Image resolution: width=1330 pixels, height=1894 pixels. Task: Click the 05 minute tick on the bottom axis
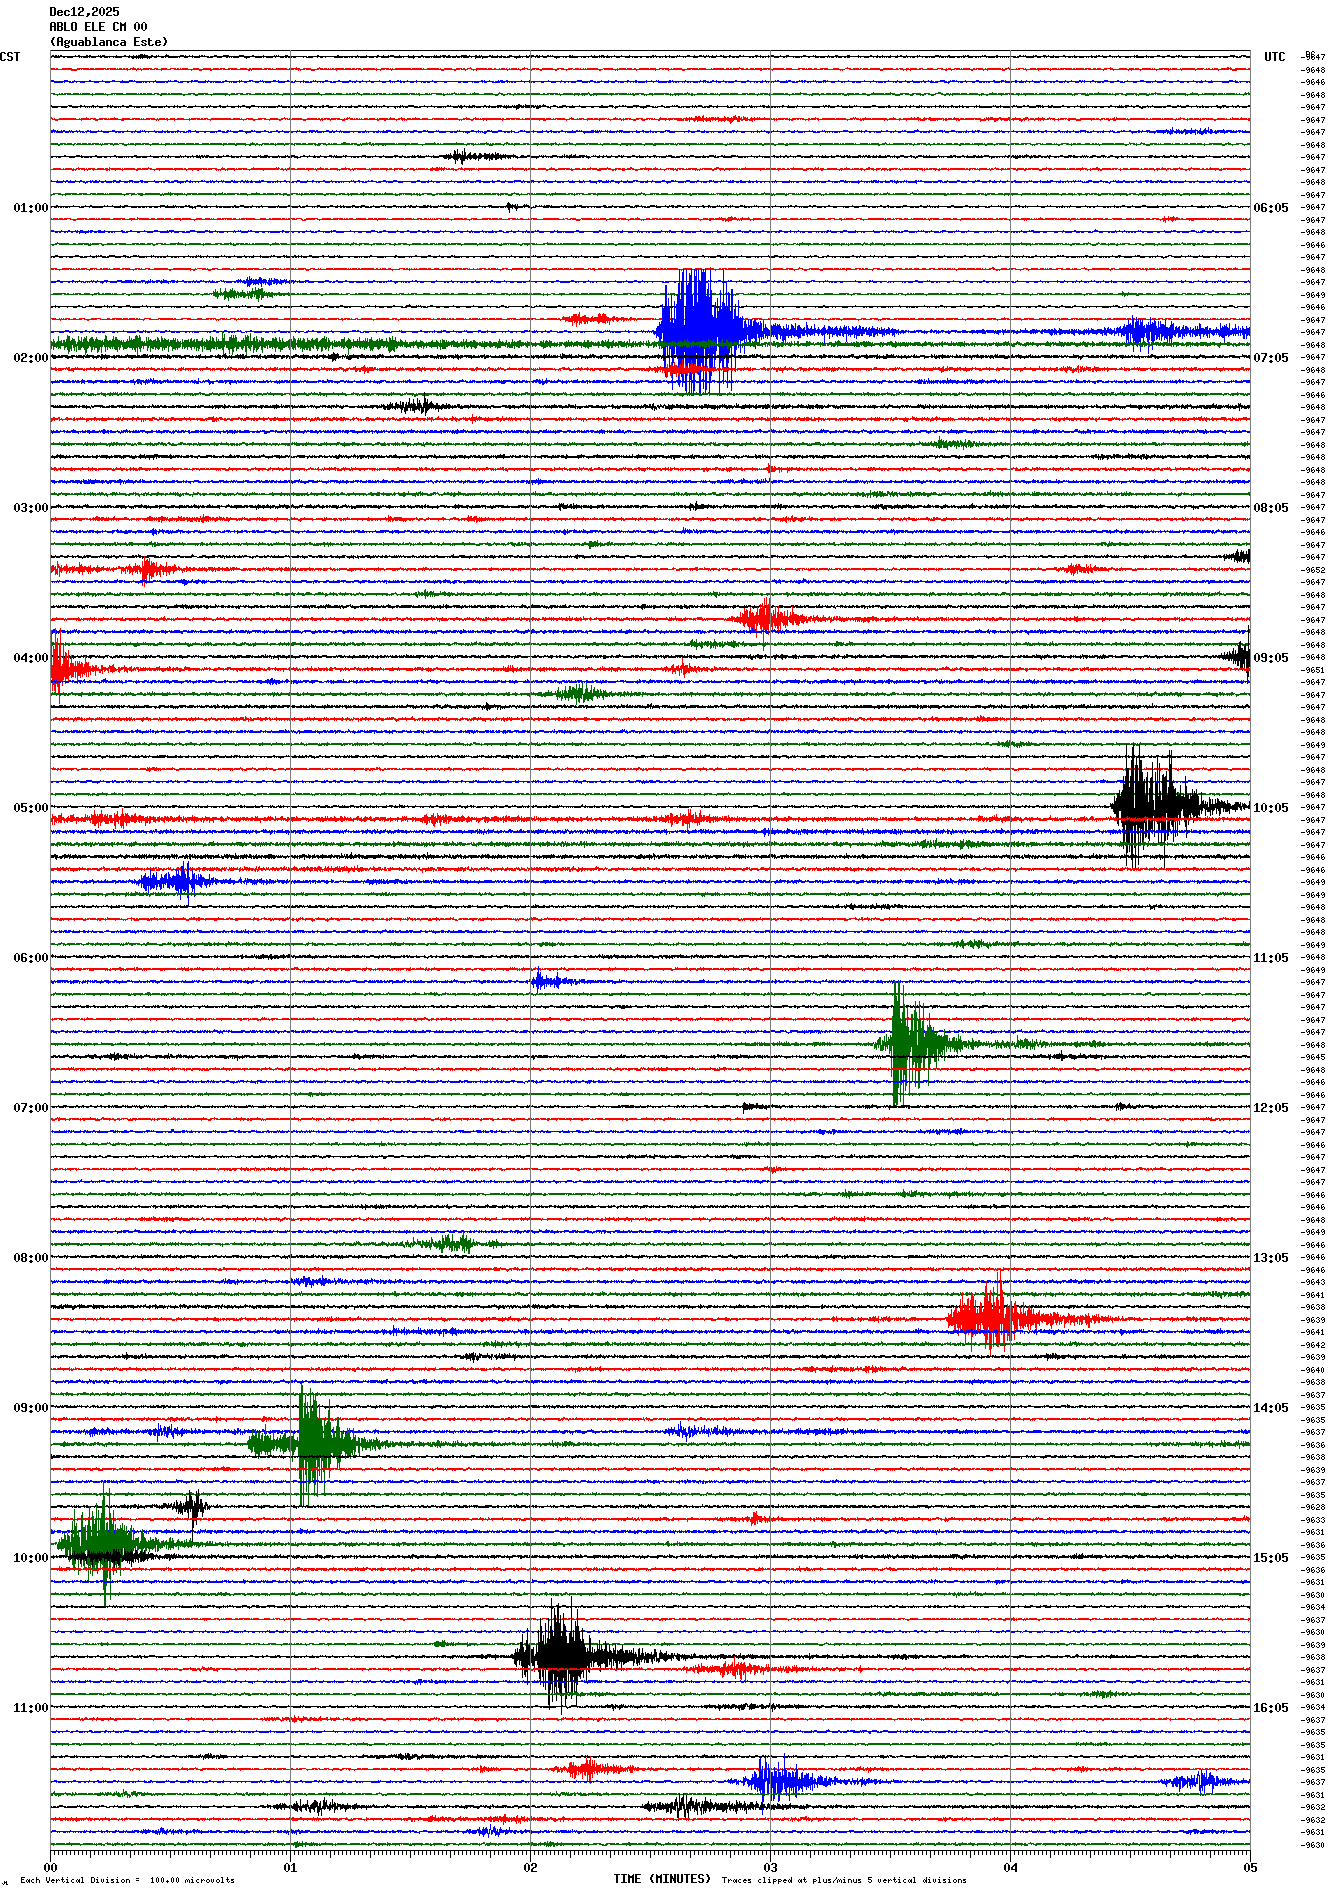tap(1249, 1867)
